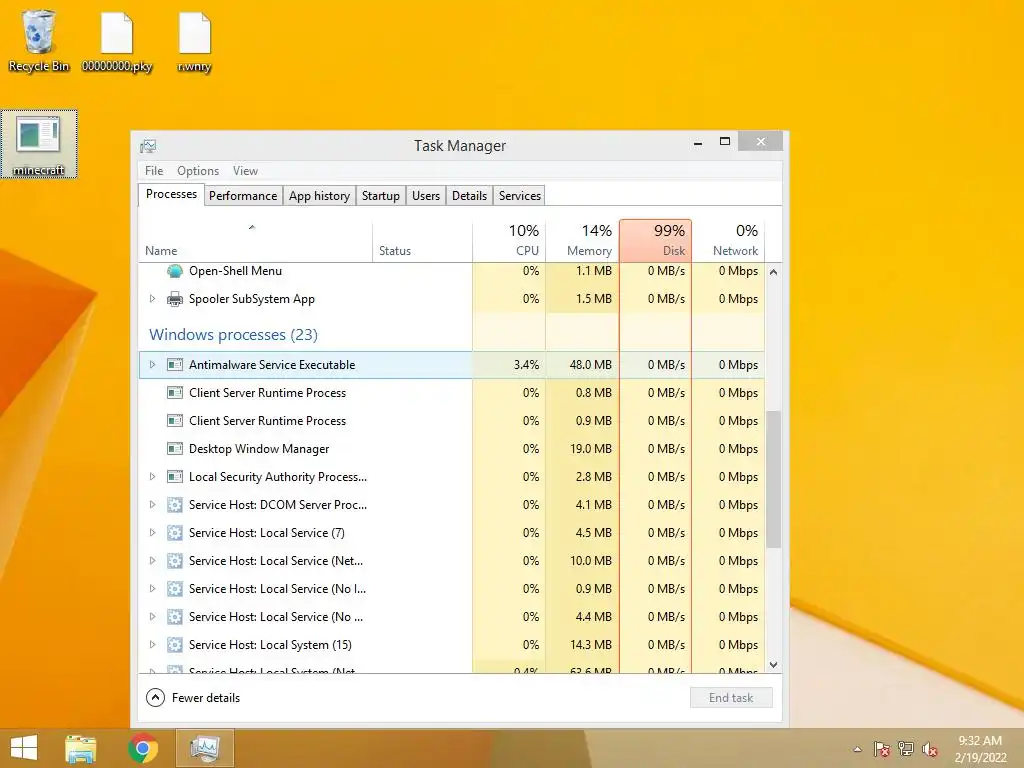Expand Service Host: Local Service (No ...) at 4.4 MB

coord(152,617)
